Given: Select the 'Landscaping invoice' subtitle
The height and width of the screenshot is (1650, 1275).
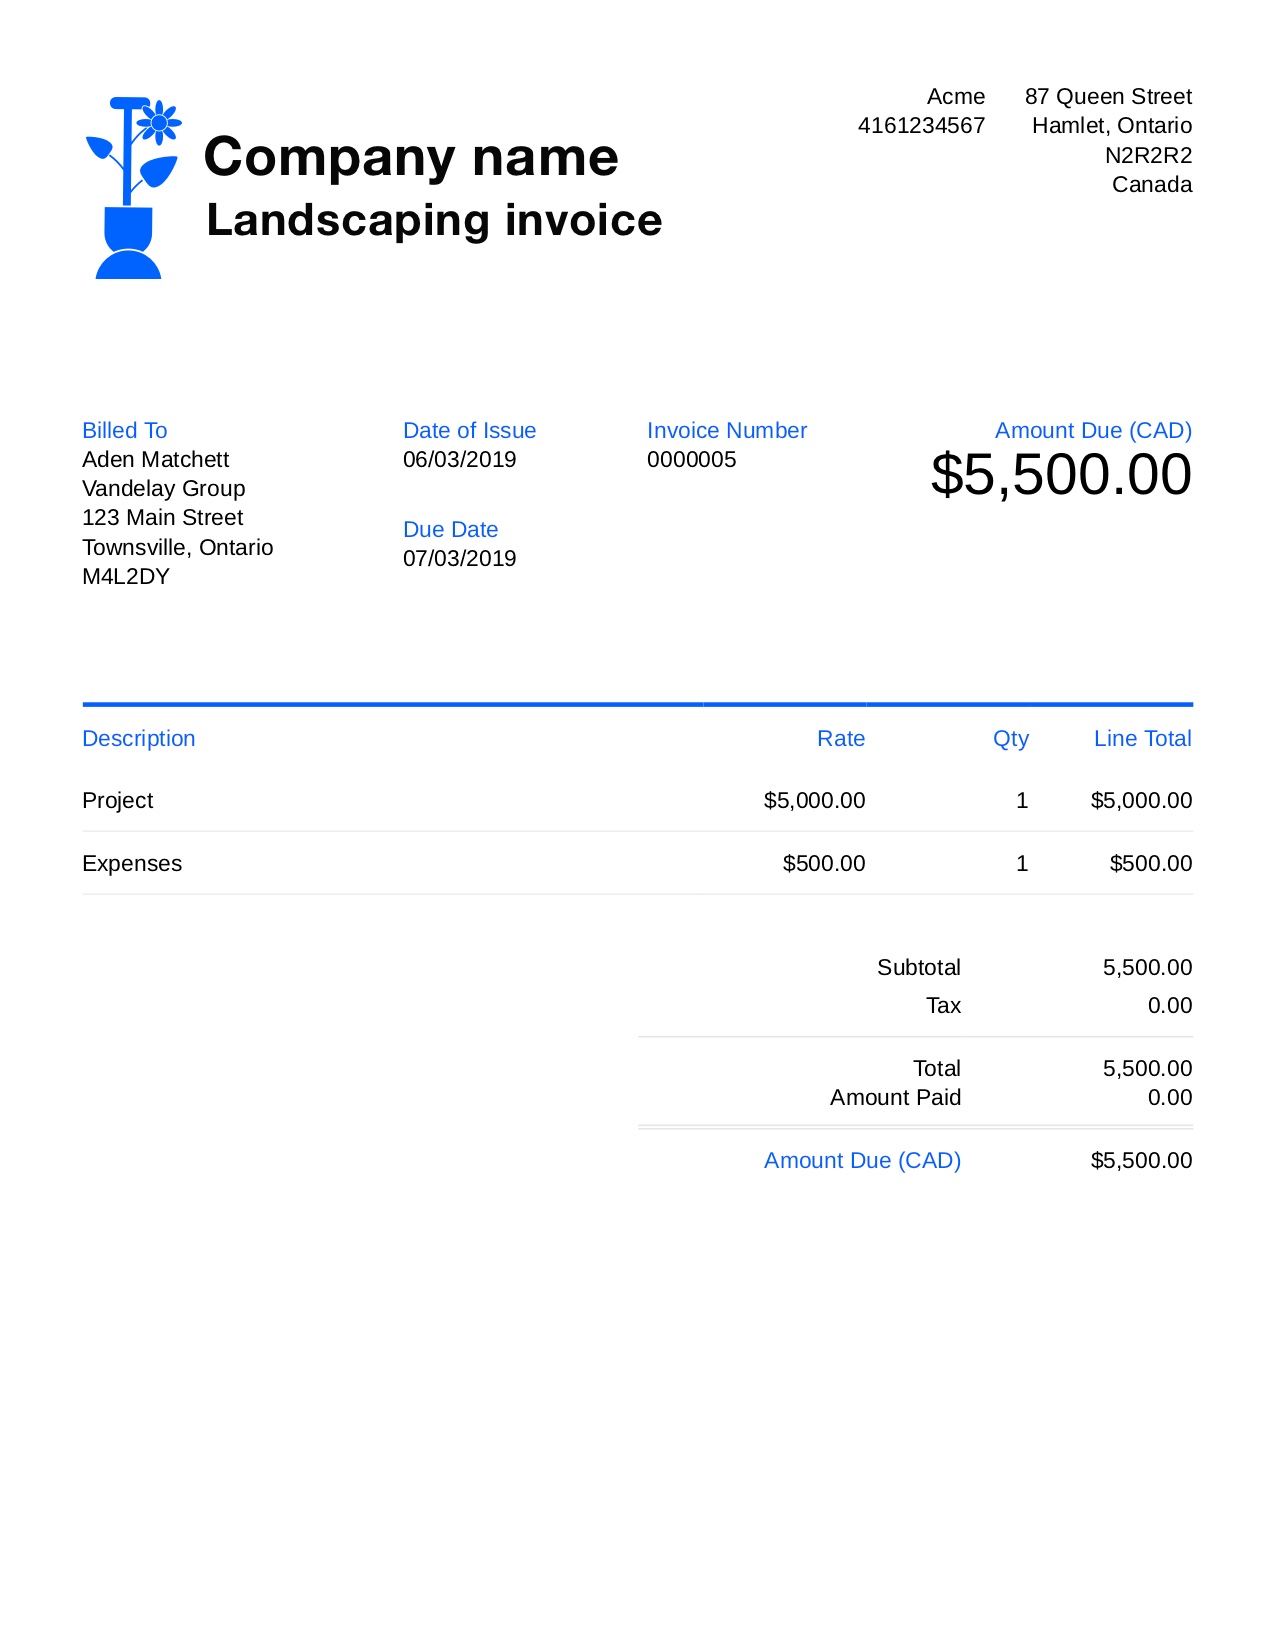Looking at the screenshot, I should coord(434,220).
